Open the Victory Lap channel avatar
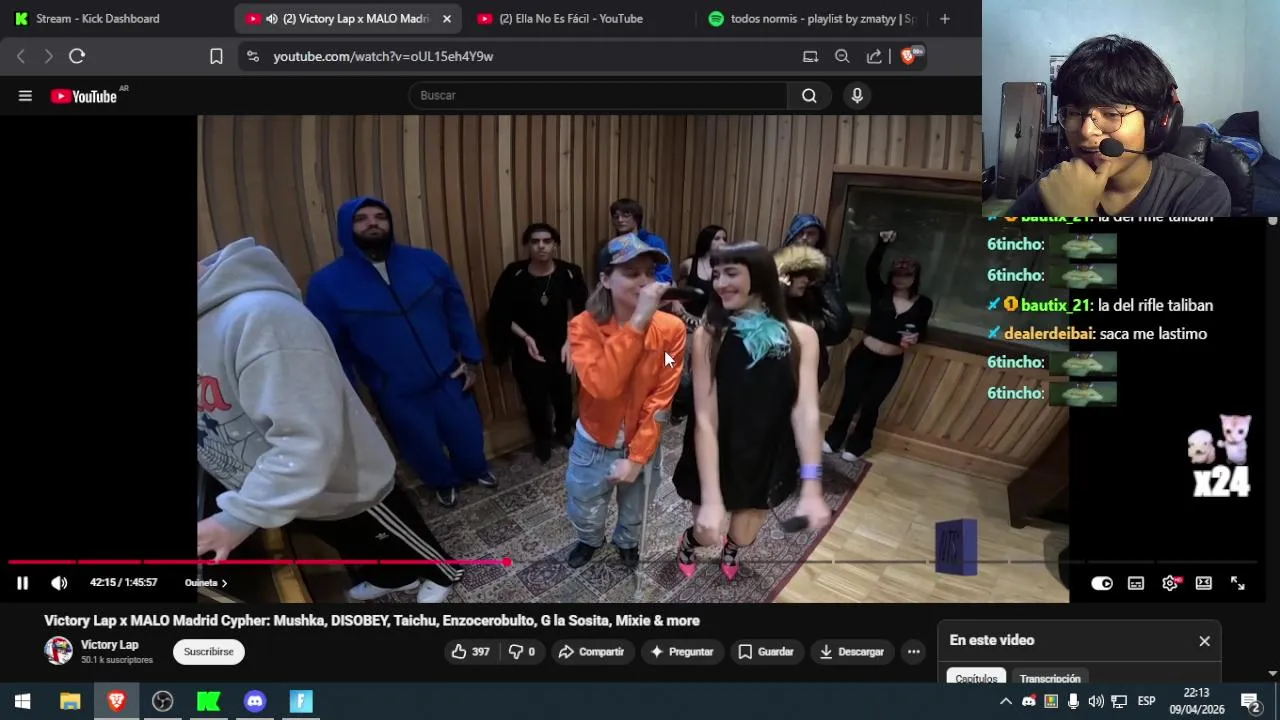Screen dimensions: 1280x720 (58, 651)
